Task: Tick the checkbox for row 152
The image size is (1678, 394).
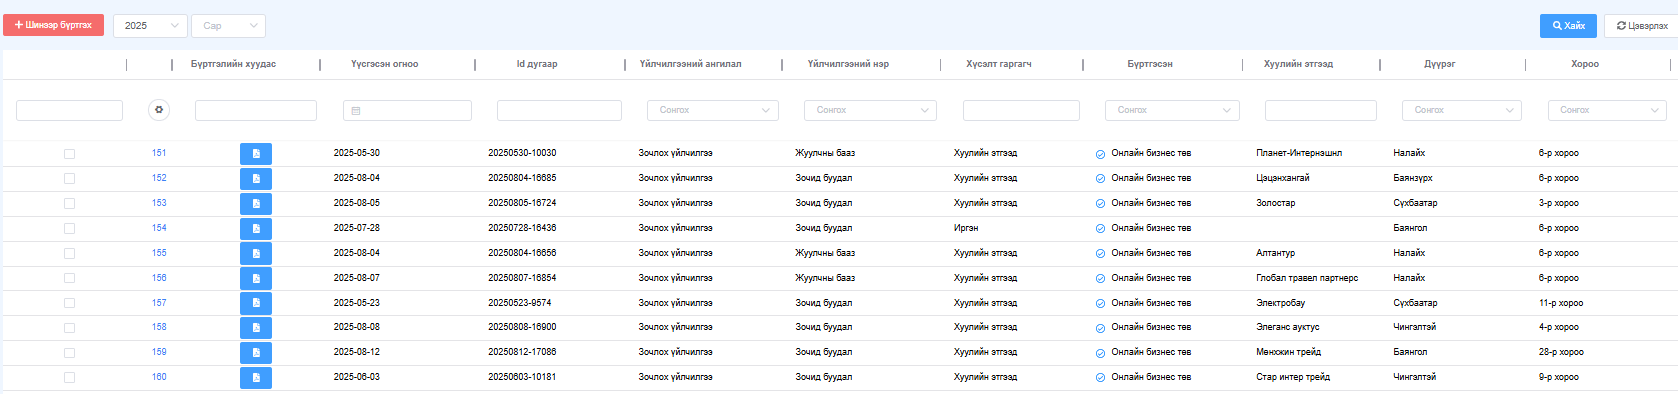Action: pyautogui.click(x=69, y=179)
